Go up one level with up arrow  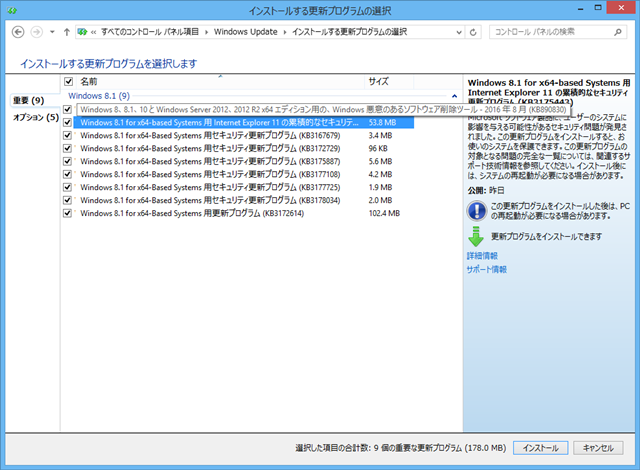click(x=67, y=32)
